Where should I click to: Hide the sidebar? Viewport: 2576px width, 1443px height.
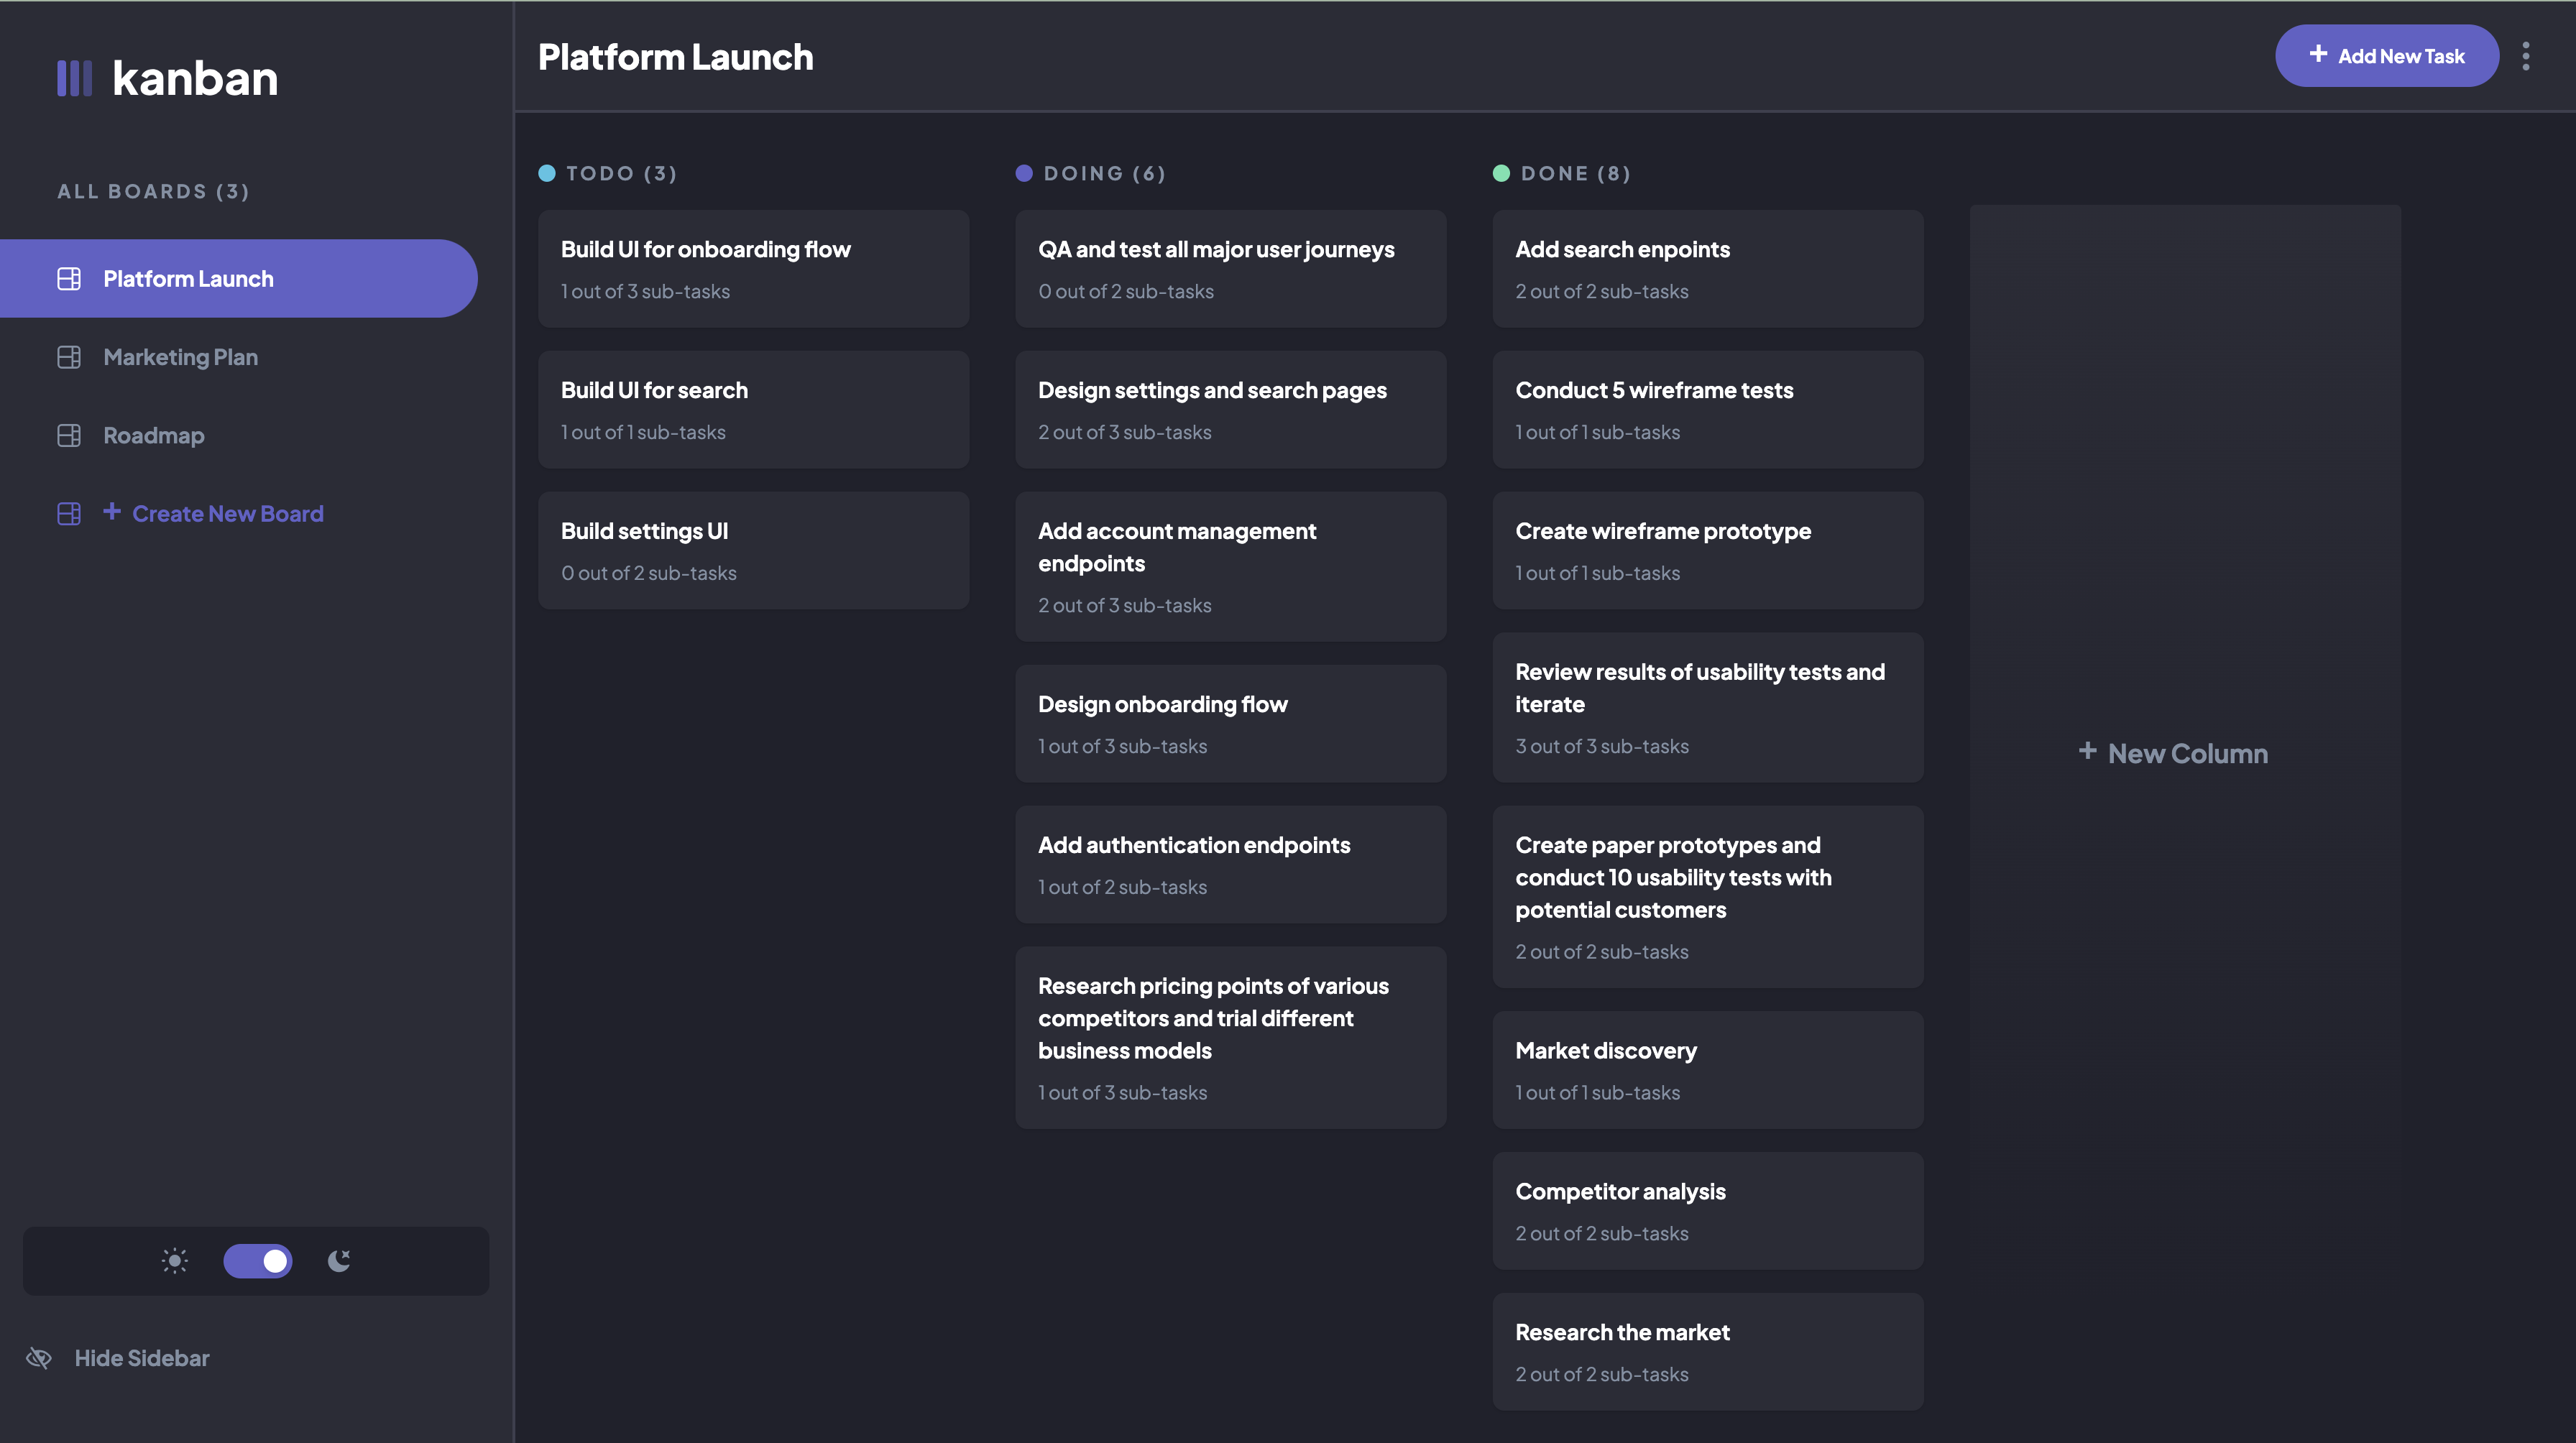141,1358
